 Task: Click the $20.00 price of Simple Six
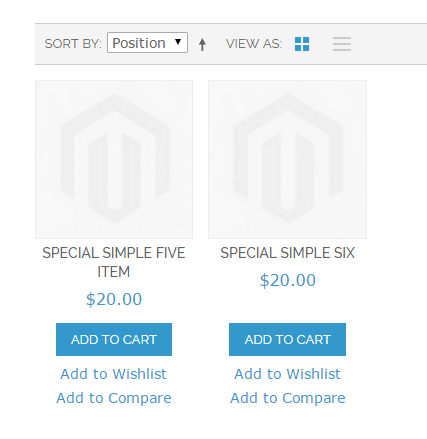coord(288,280)
